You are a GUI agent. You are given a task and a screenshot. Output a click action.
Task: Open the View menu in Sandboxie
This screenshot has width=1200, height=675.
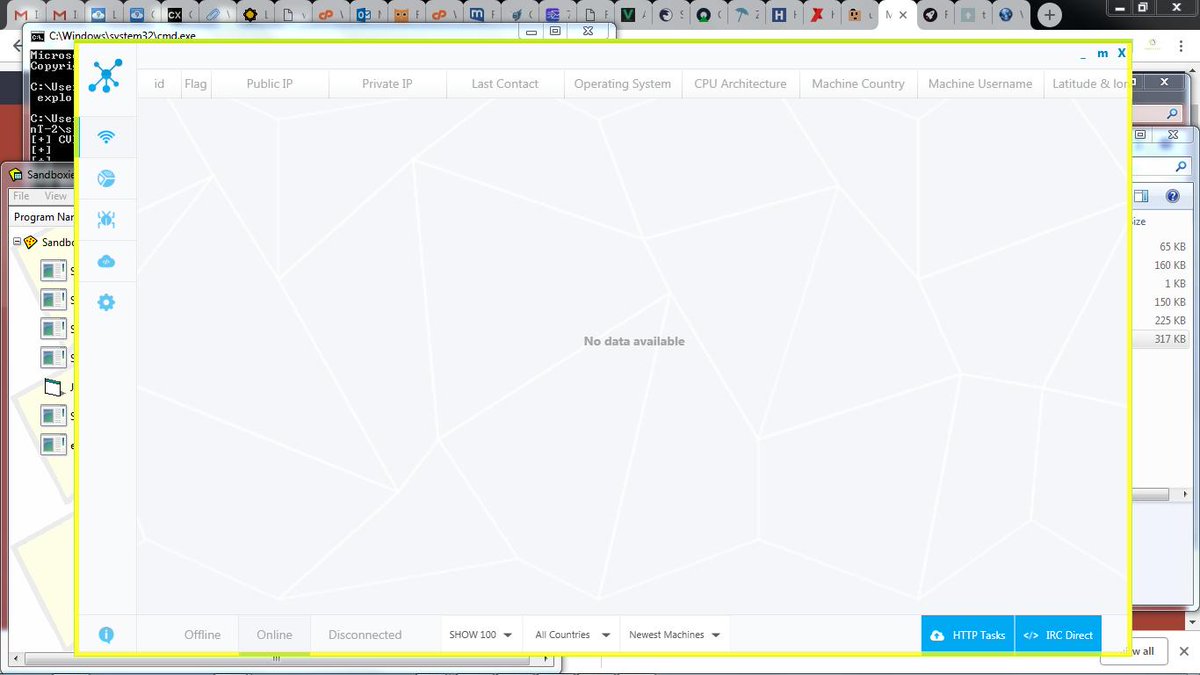pos(55,196)
